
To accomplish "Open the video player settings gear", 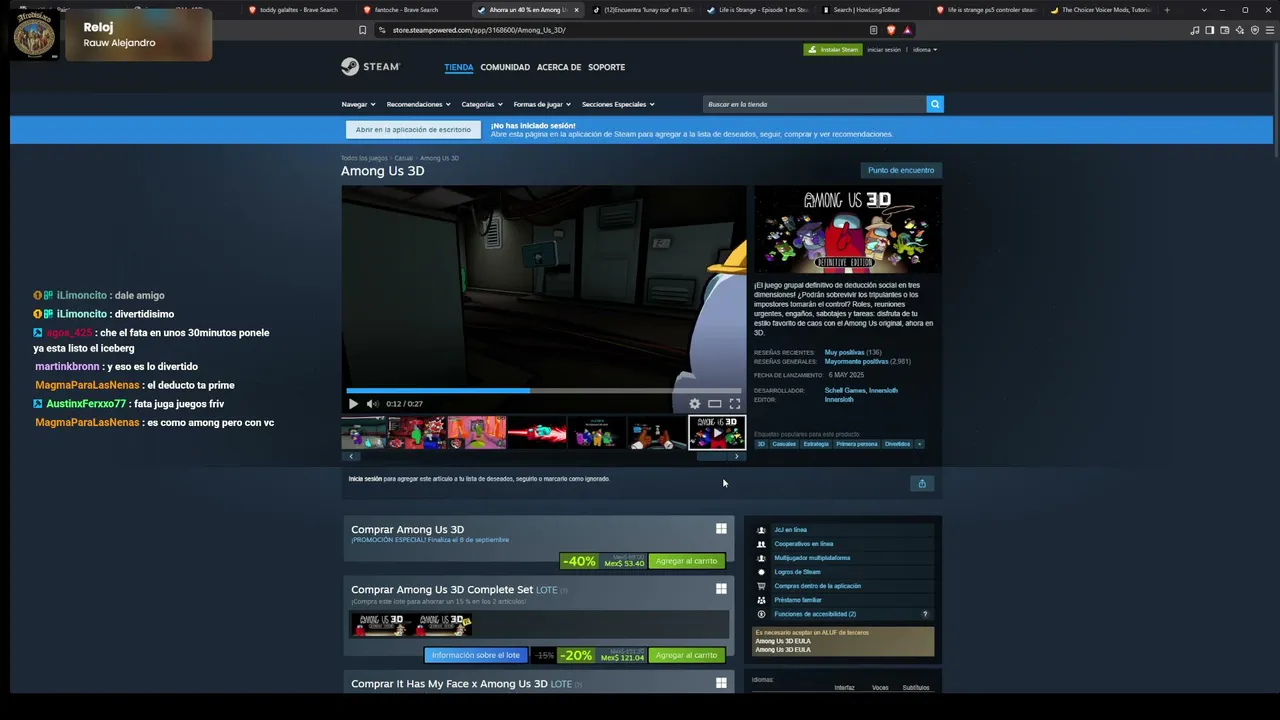I will point(695,404).
